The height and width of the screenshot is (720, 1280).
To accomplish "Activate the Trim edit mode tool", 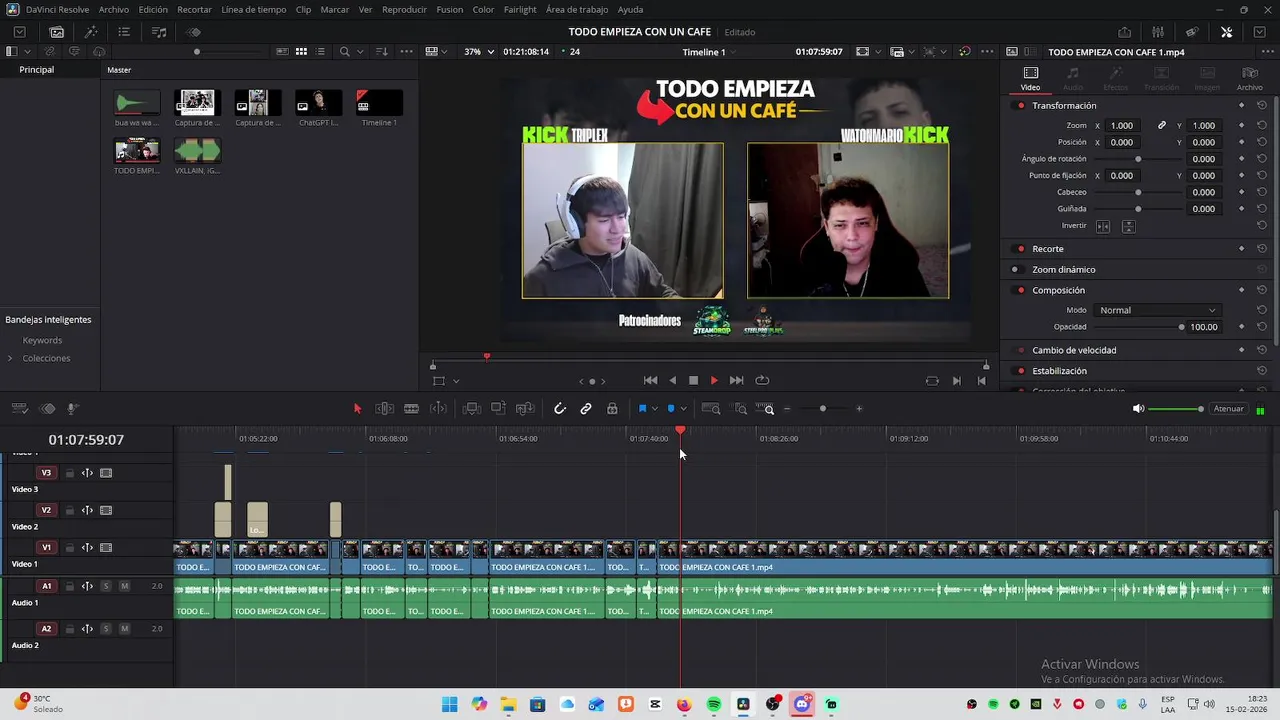I will point(384,408).
